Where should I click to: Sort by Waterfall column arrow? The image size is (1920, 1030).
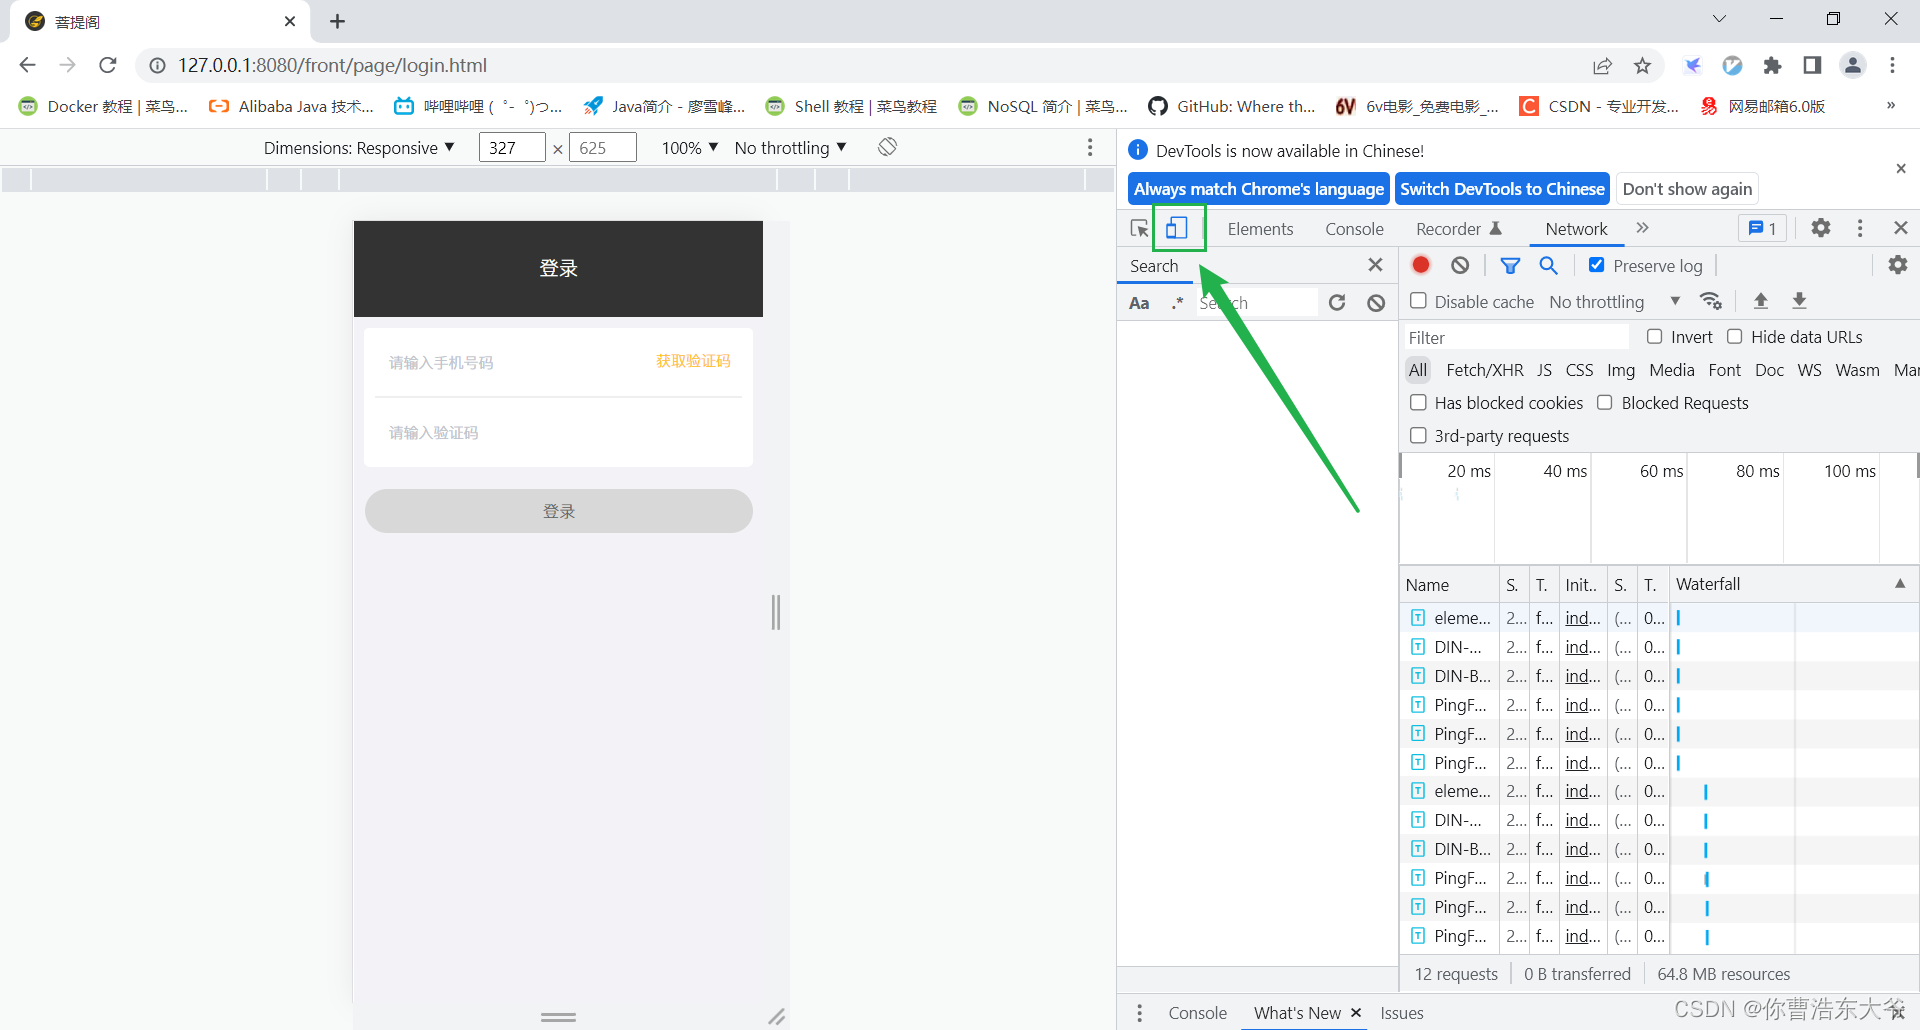1900,584
